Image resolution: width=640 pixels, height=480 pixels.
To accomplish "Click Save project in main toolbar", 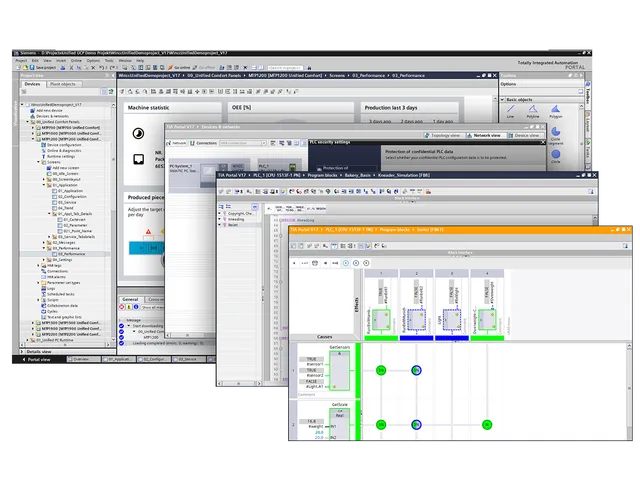I will pos(42,67).
